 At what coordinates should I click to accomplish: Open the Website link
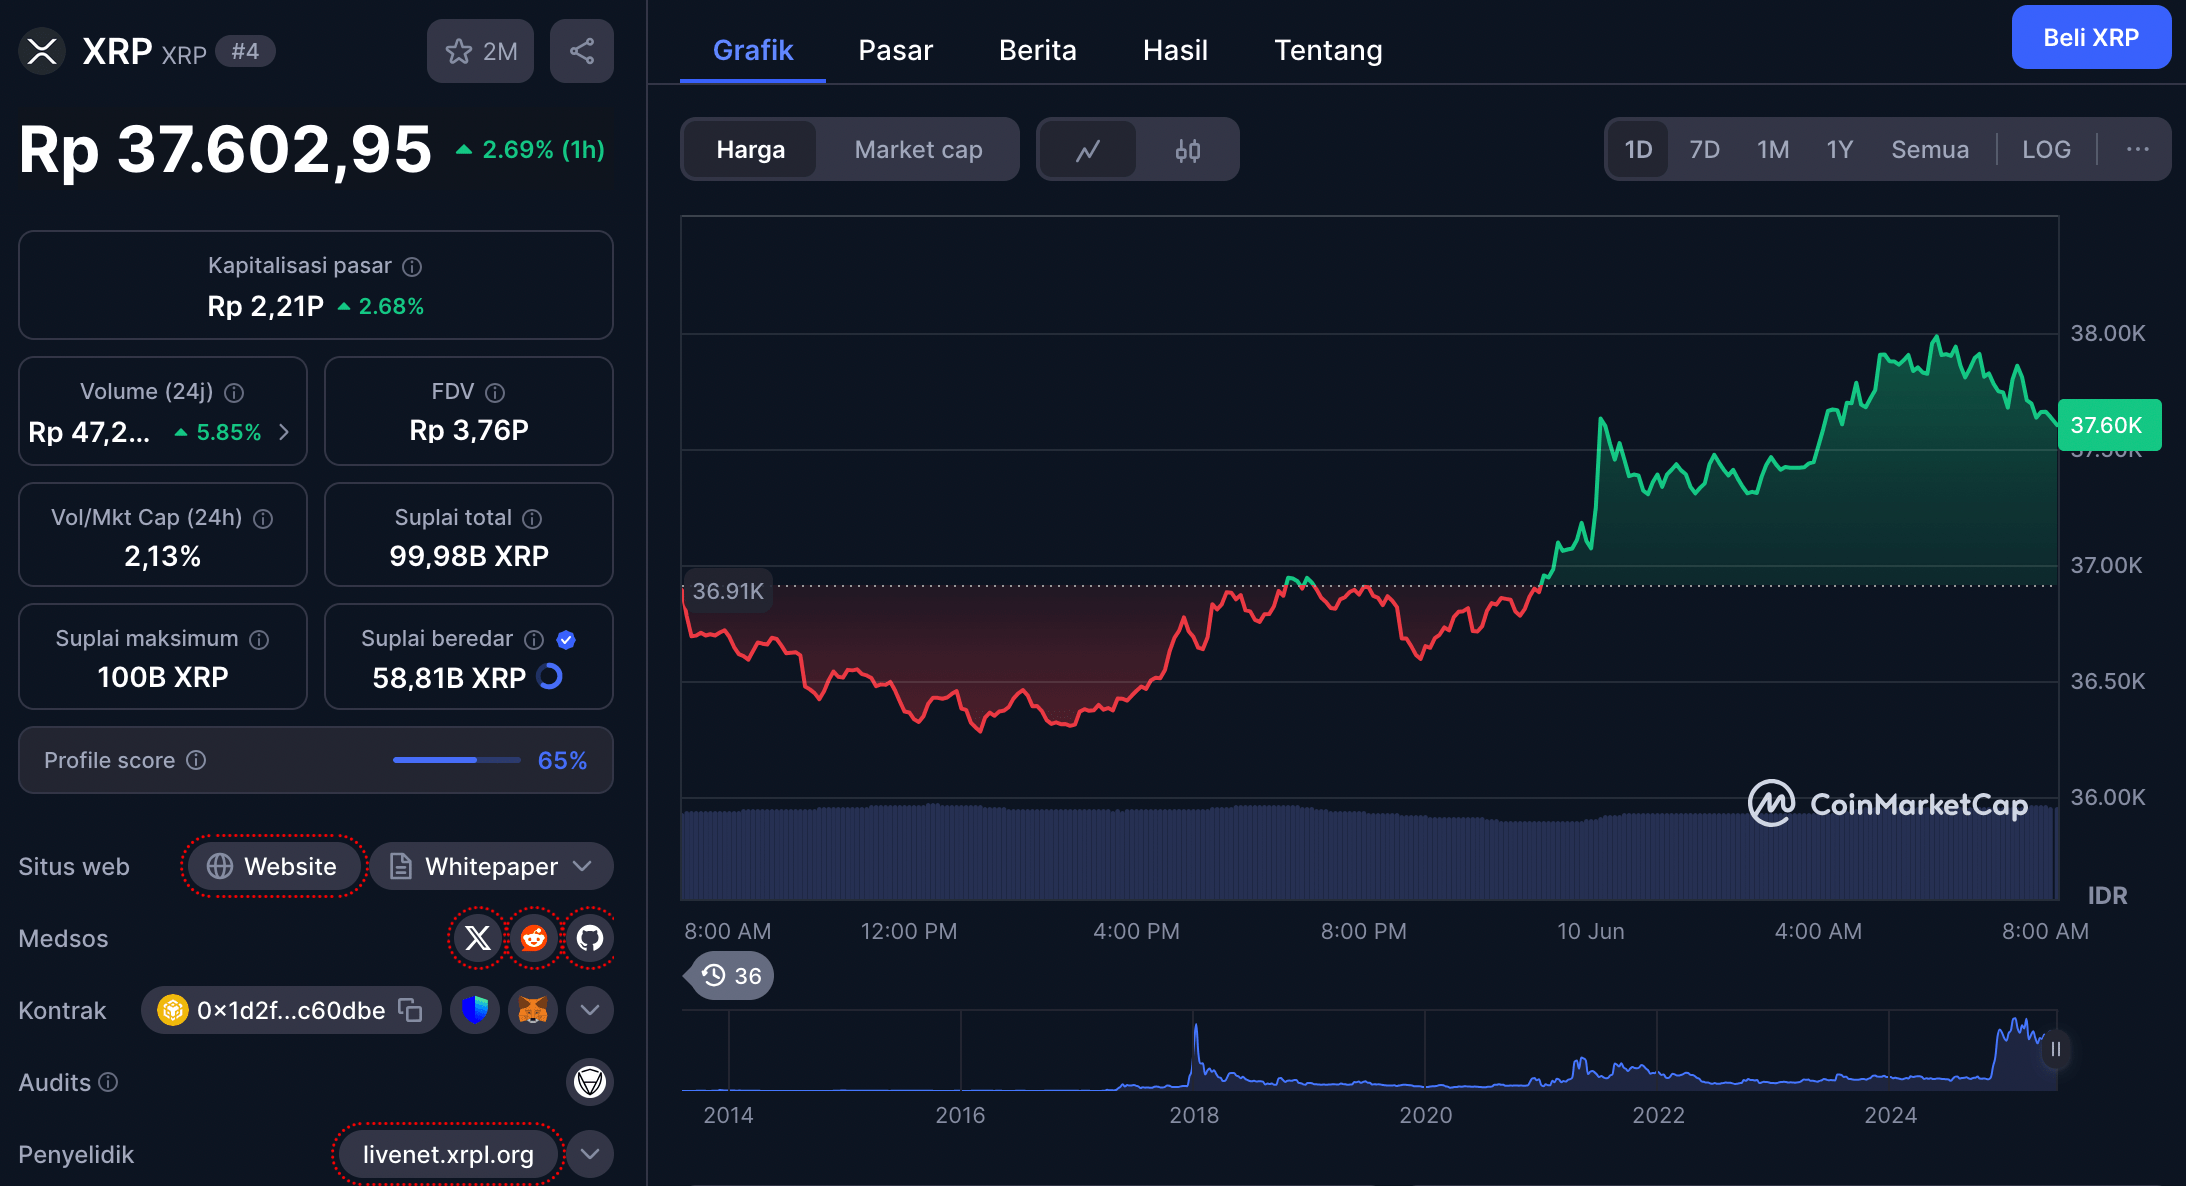[x=272, y=866]
